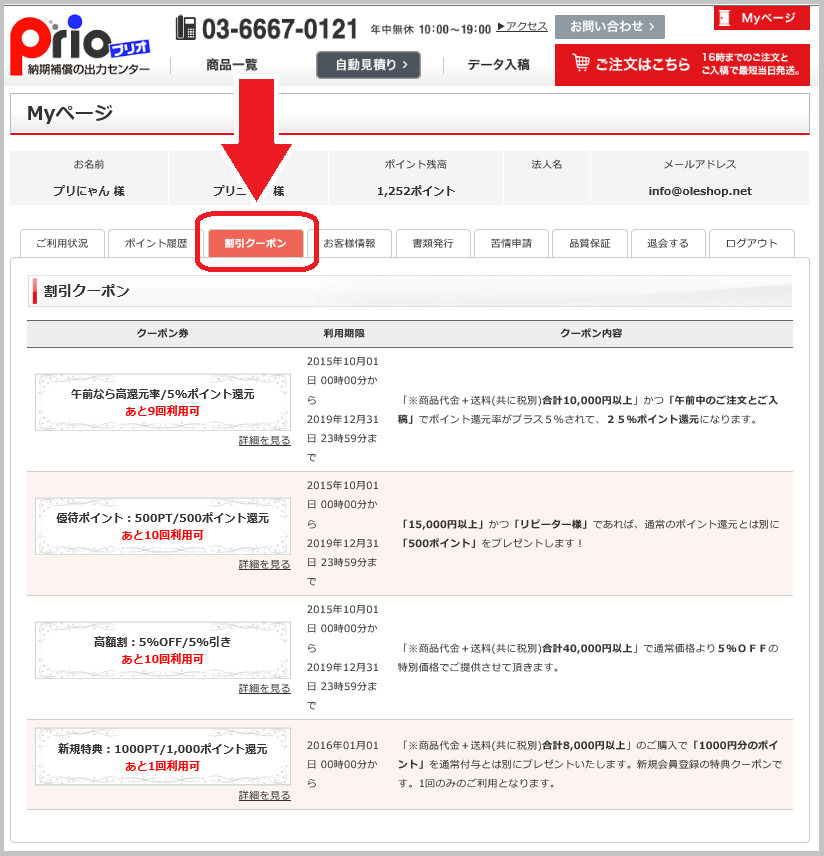Select the 割引クーポン tab
Image resolution: width=824 pixels, height=856 pixels.
(256, 243)
